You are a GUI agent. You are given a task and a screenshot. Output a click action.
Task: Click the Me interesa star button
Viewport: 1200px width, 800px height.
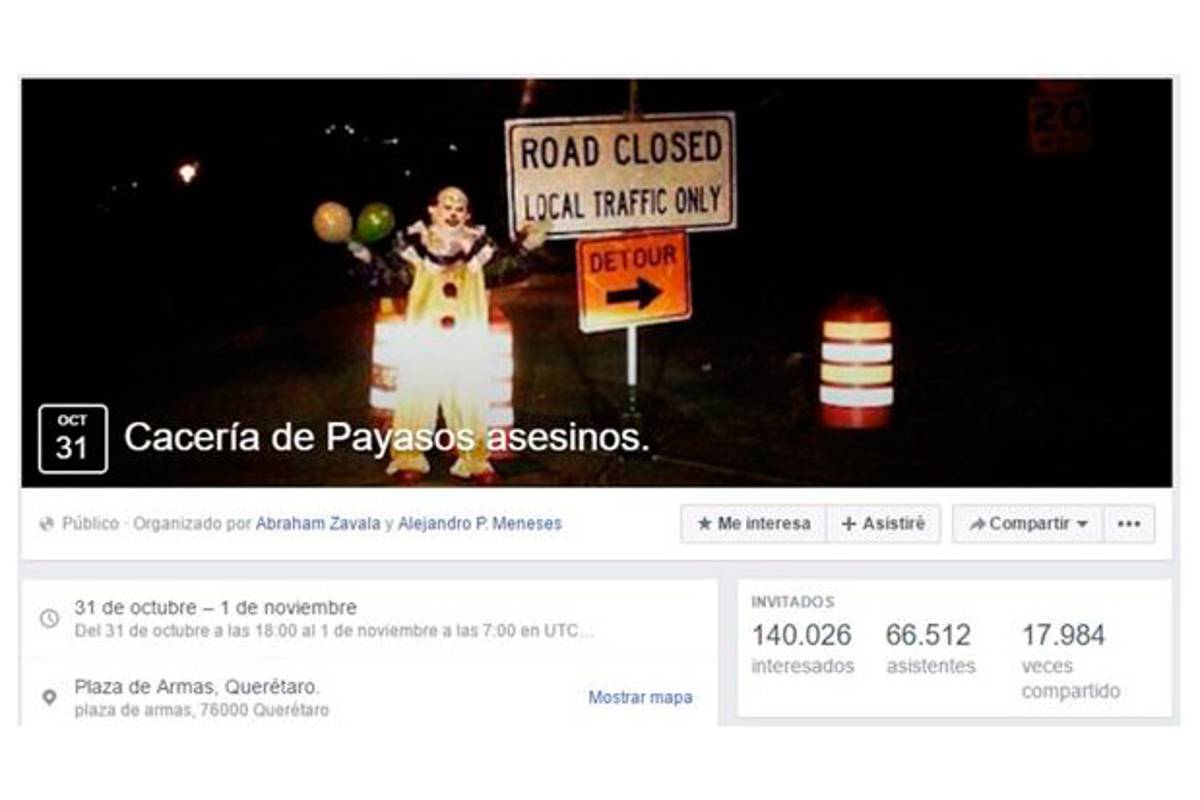click(x=754, y=524)
